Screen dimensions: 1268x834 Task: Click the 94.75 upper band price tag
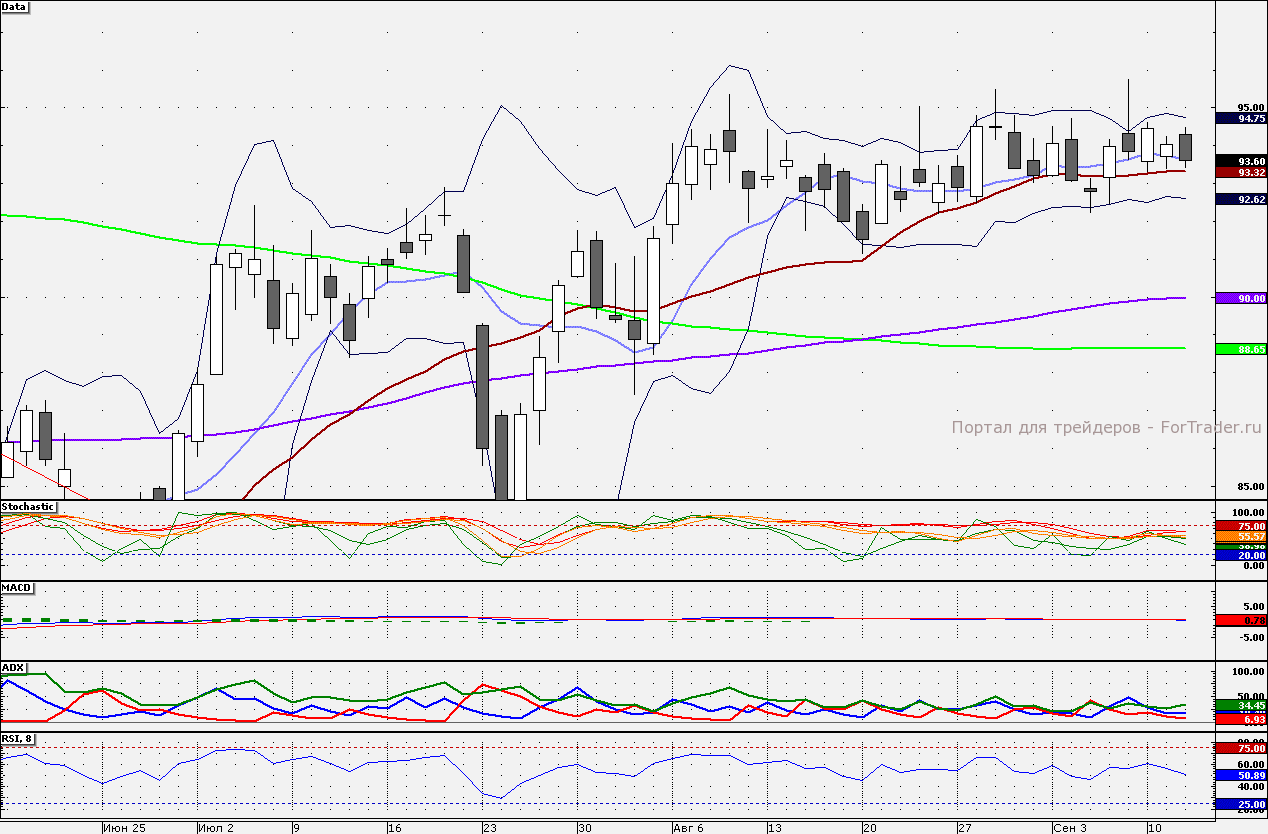tap(1241, 118)
